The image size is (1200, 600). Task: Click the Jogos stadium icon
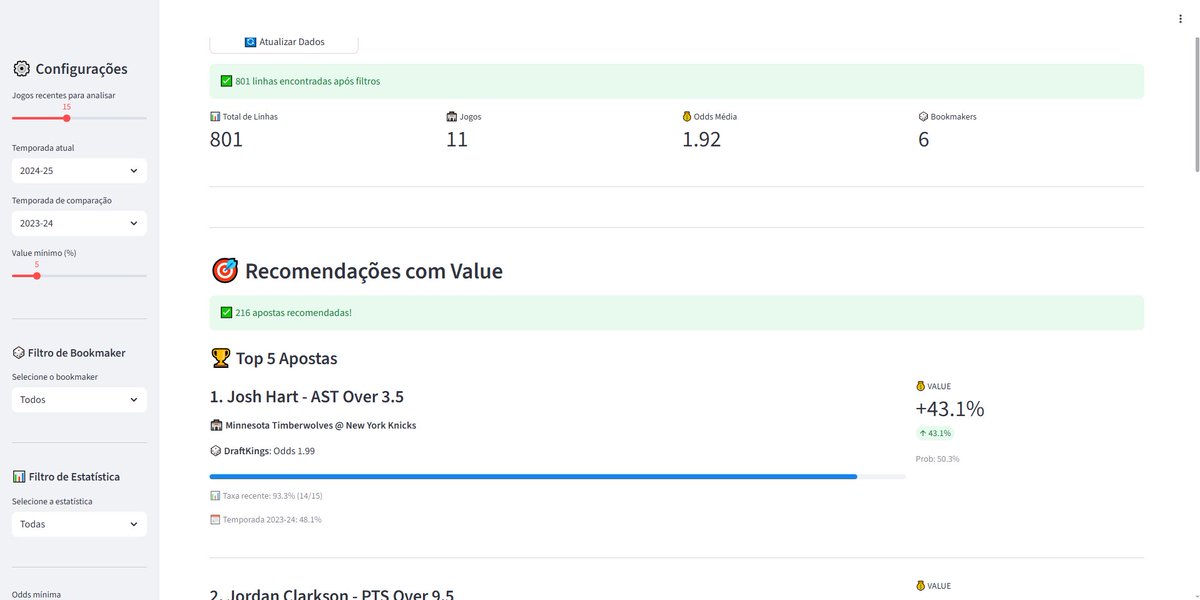(x=451, y=117)
